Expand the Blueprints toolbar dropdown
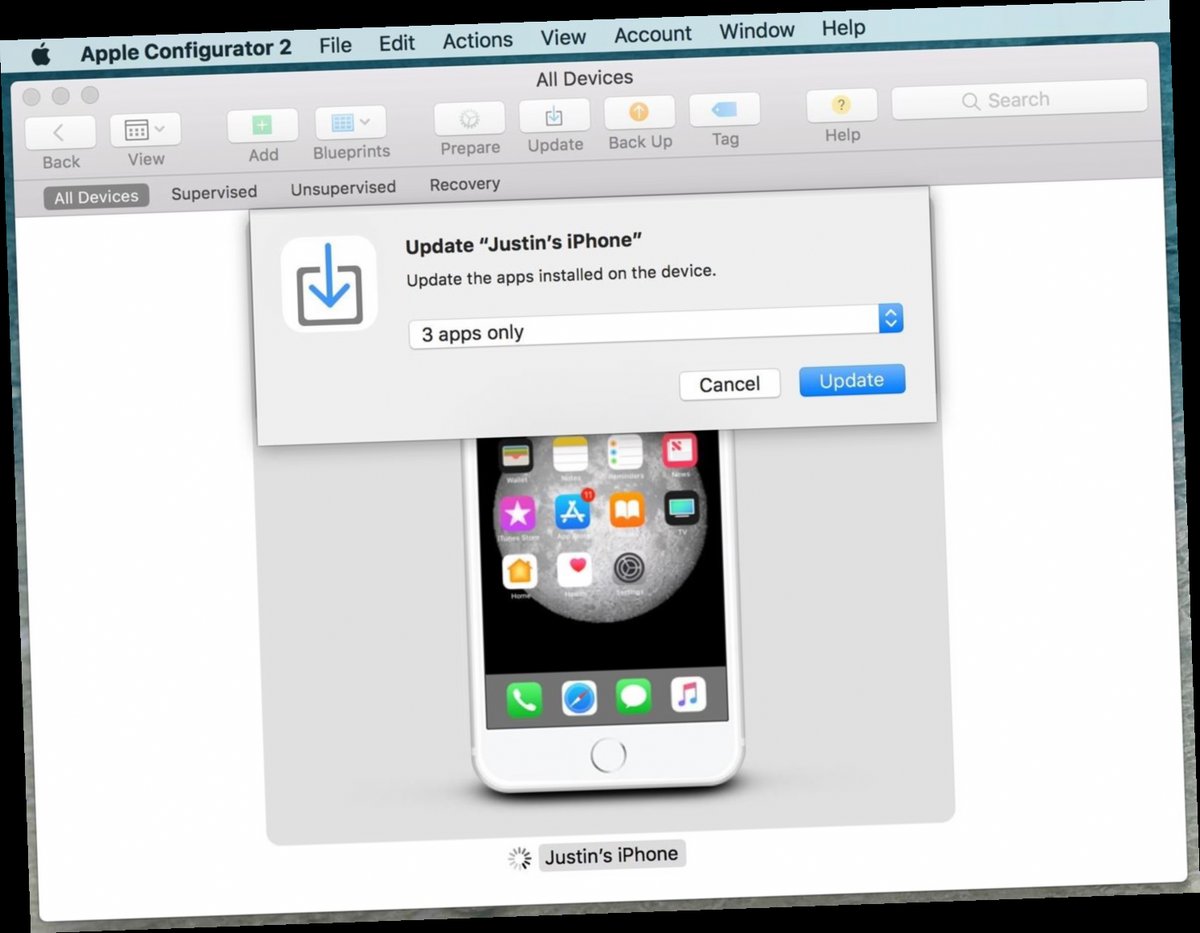The height and width of the screenshot is (933, 1200). click(350, 122)
